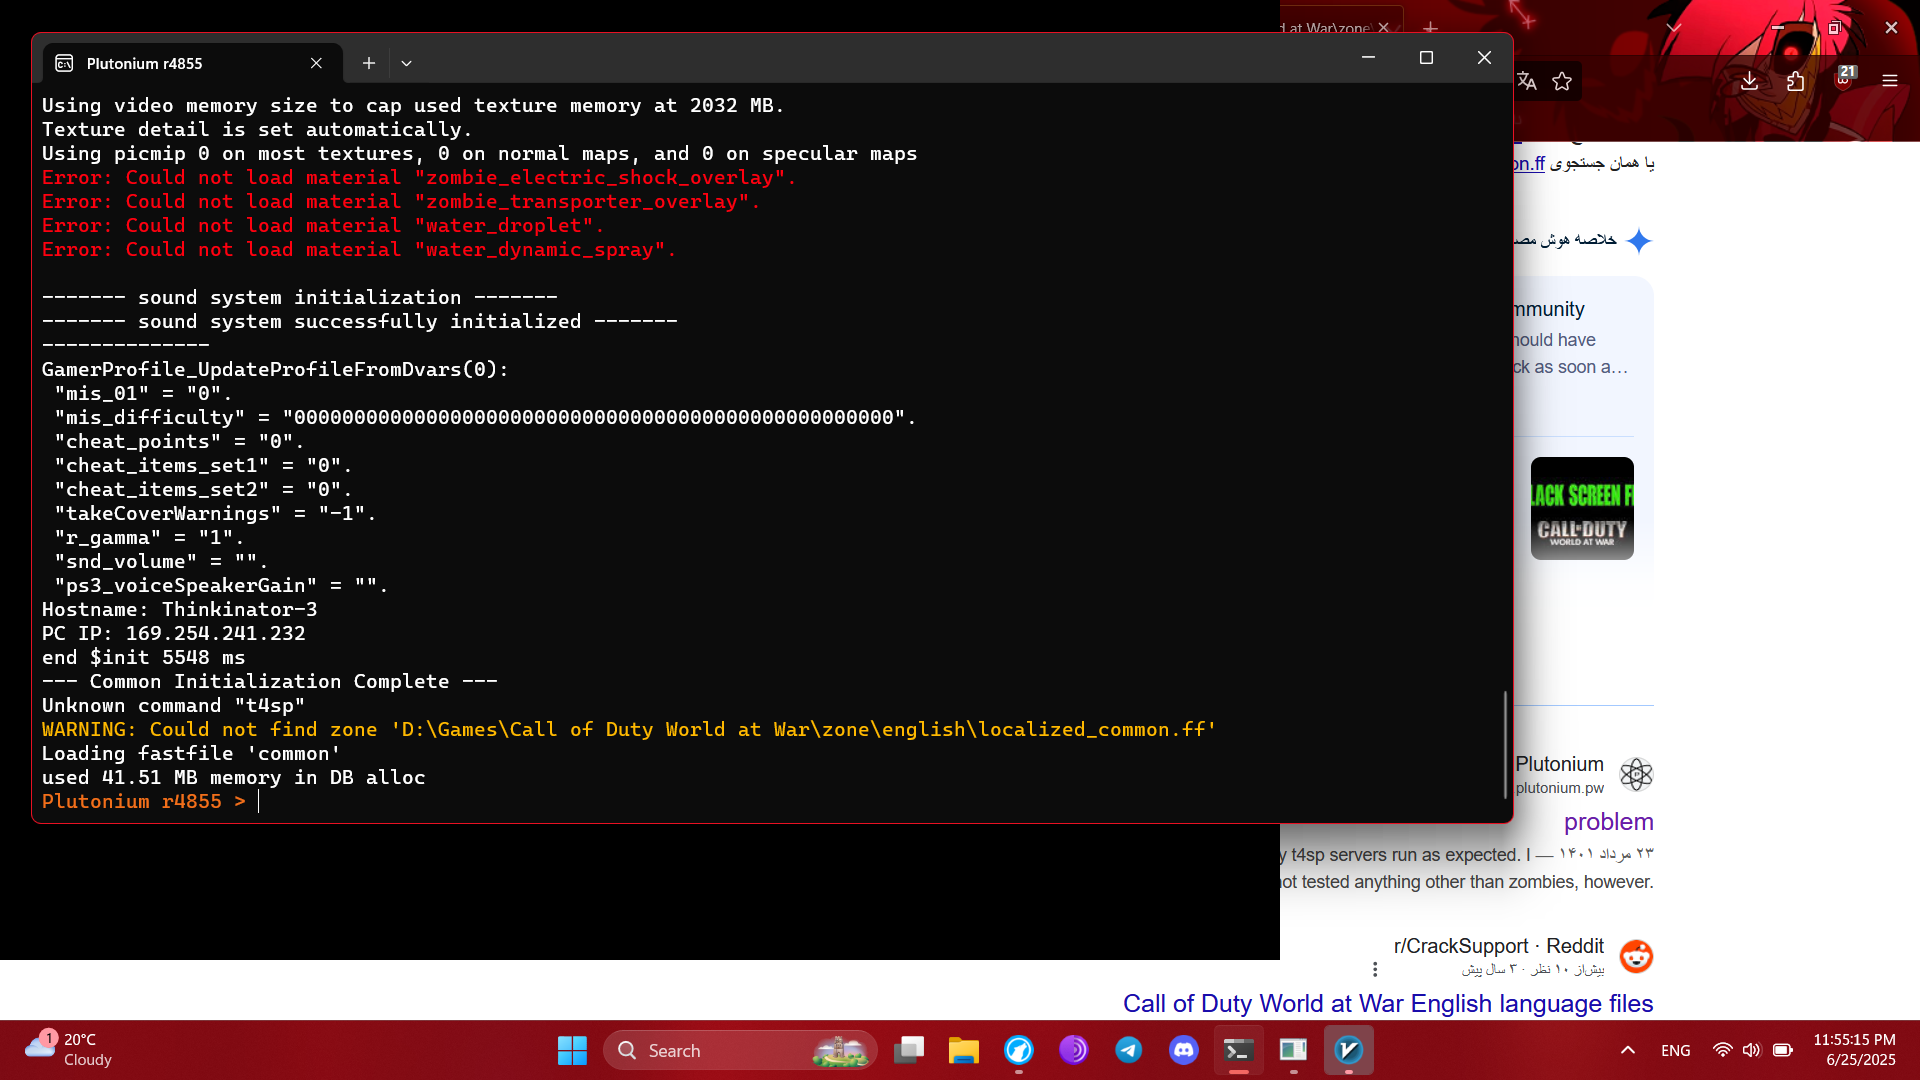Open 'Call of Duty World at War English language files'
1920x1080 pixels.
point(1388,1003)
